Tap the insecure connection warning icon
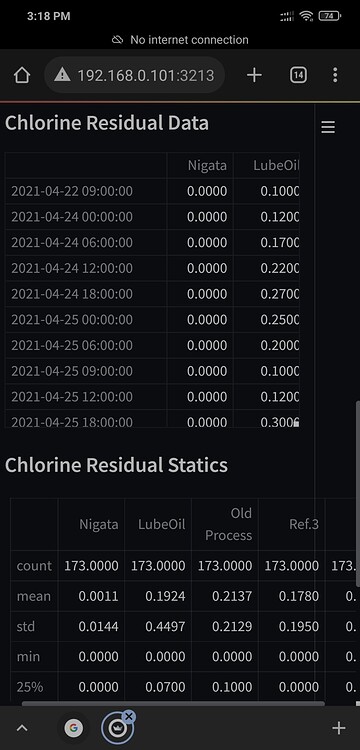 tap(62, 75)
